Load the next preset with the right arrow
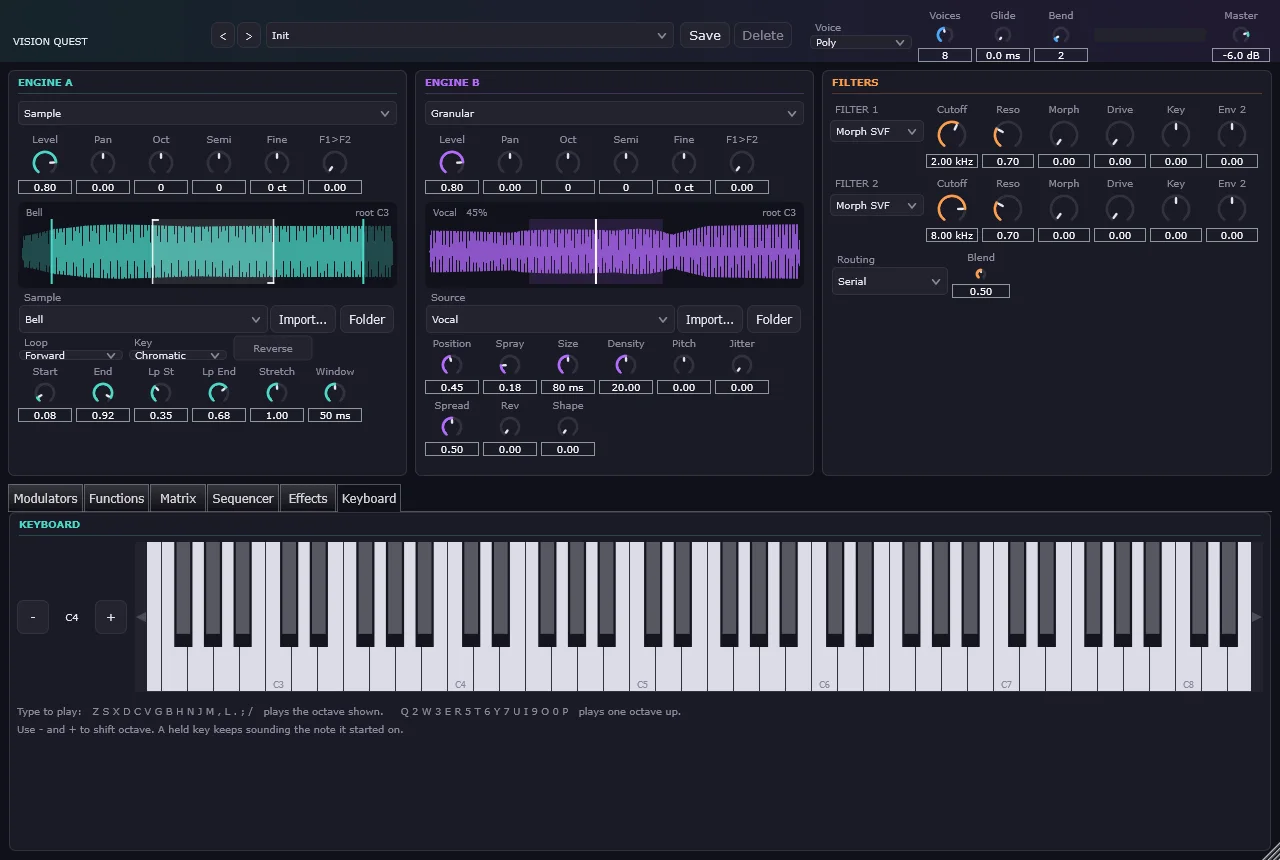Image resolution: width=1280 pixels, height=860 pixels. 249,35
